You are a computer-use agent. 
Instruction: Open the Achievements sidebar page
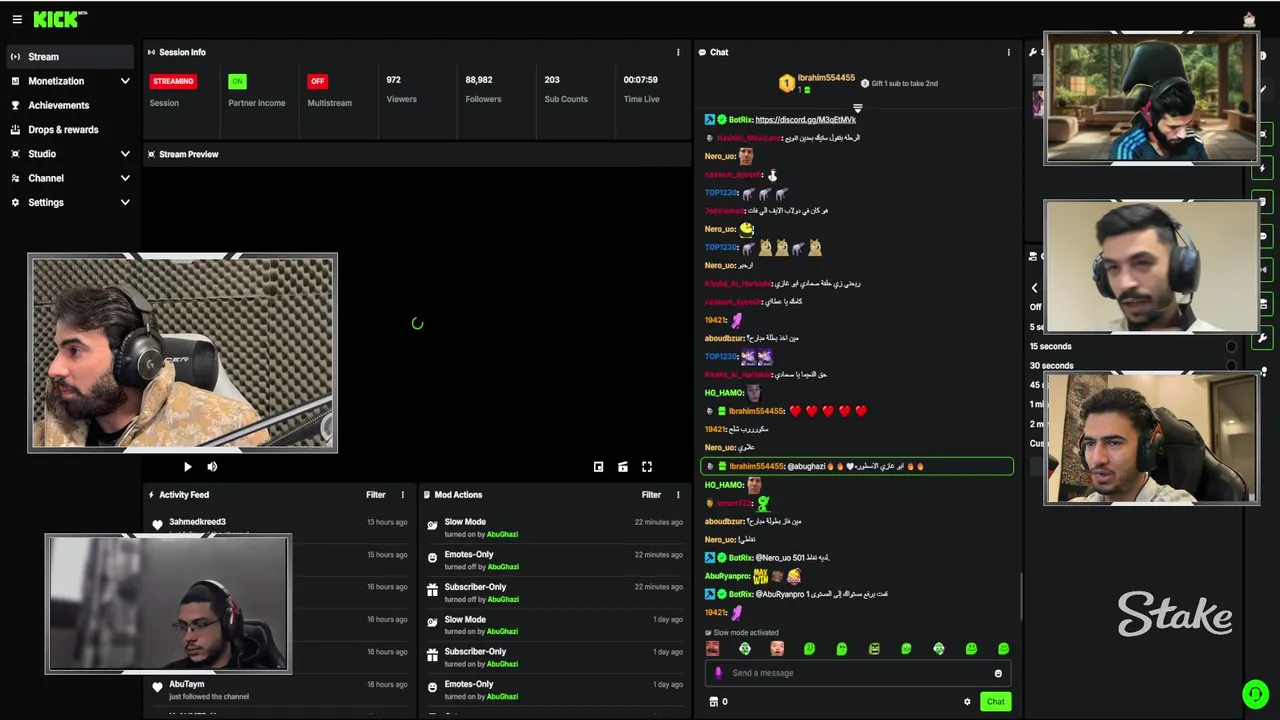click(x=68, y=105)
